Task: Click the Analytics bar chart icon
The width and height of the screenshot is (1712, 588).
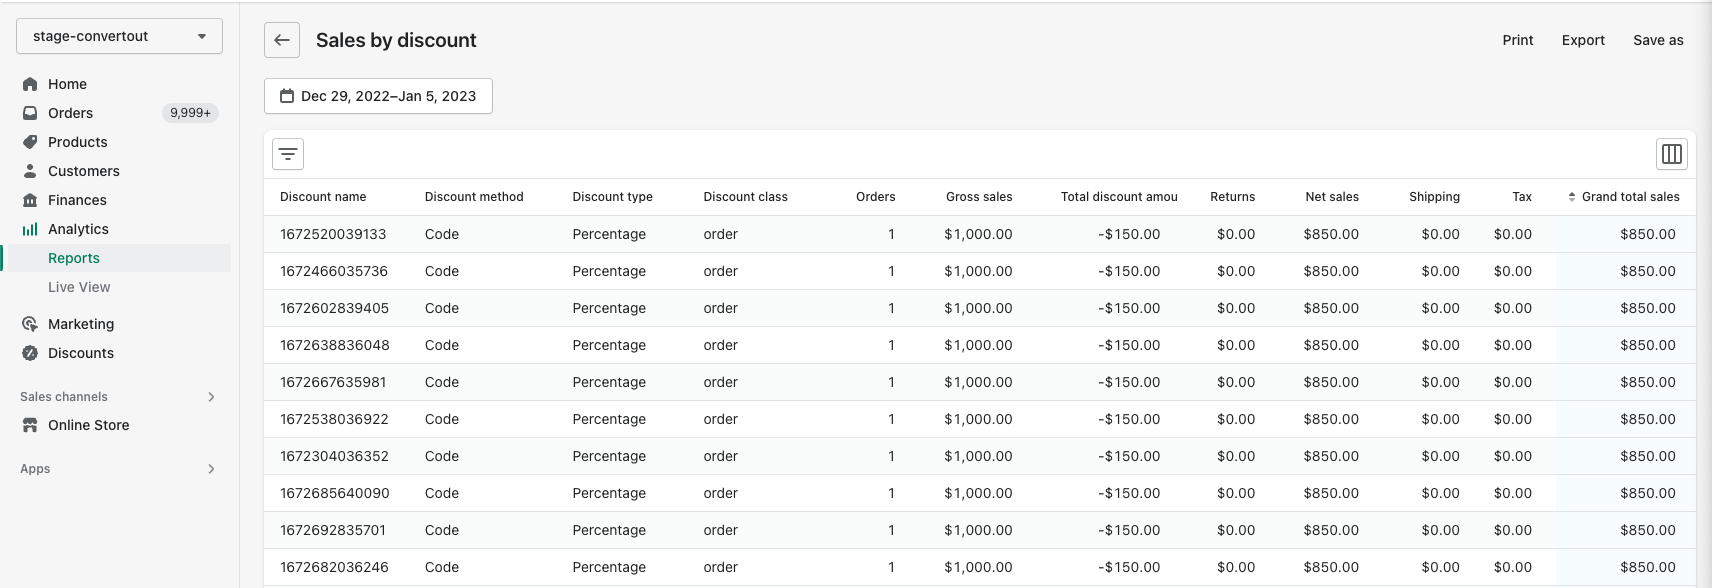Action: (x=30, y=229)
